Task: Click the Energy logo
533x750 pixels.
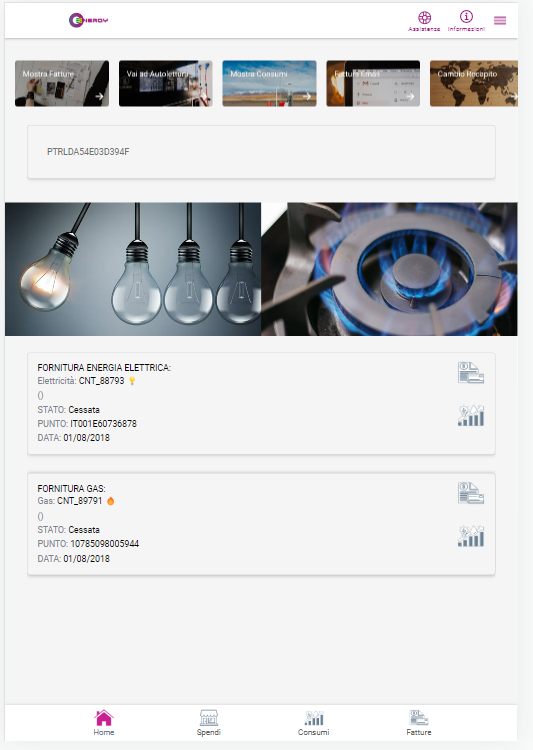Action: coord(89,20)
